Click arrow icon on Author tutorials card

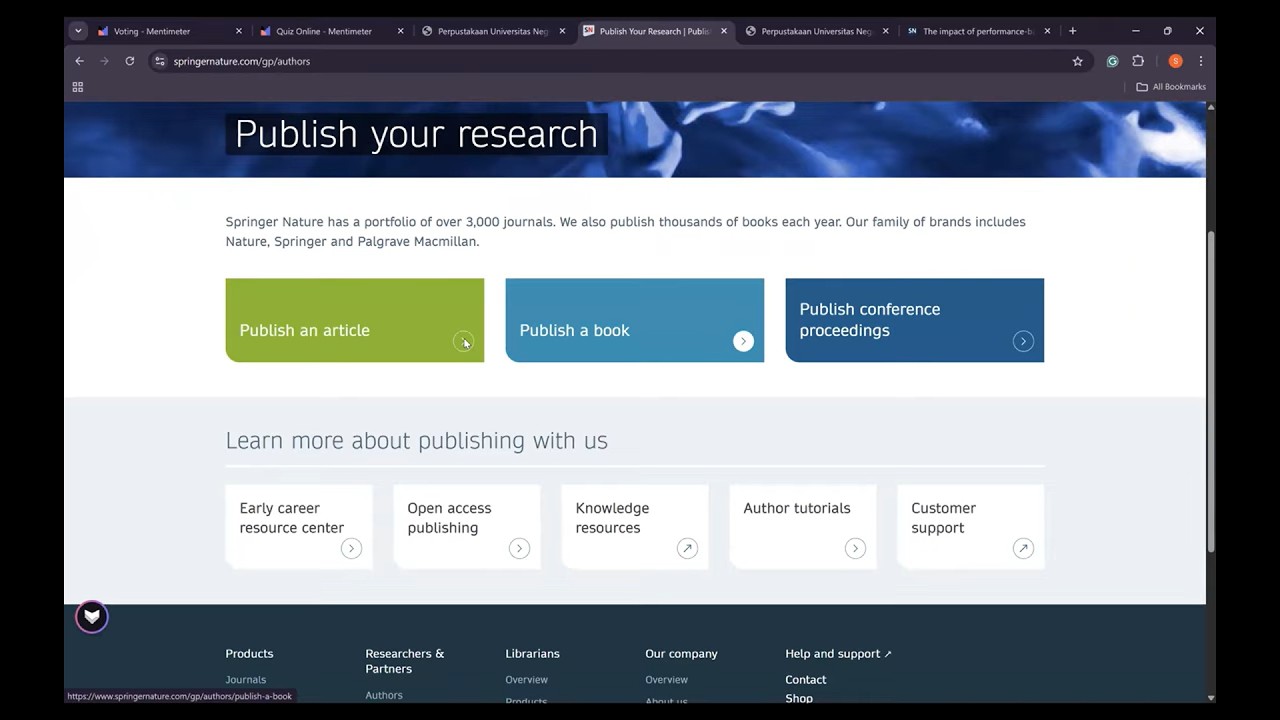click(855, 548)
